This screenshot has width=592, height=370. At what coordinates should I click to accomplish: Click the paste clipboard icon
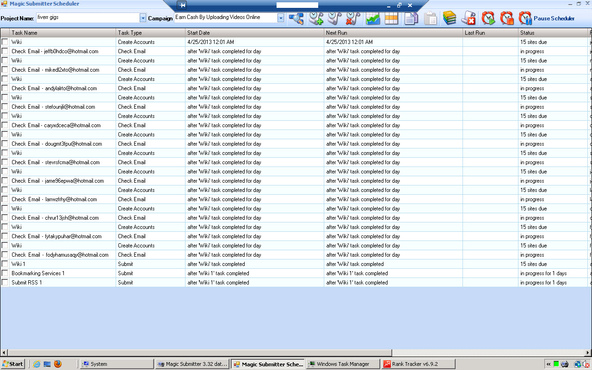(430, 18)
